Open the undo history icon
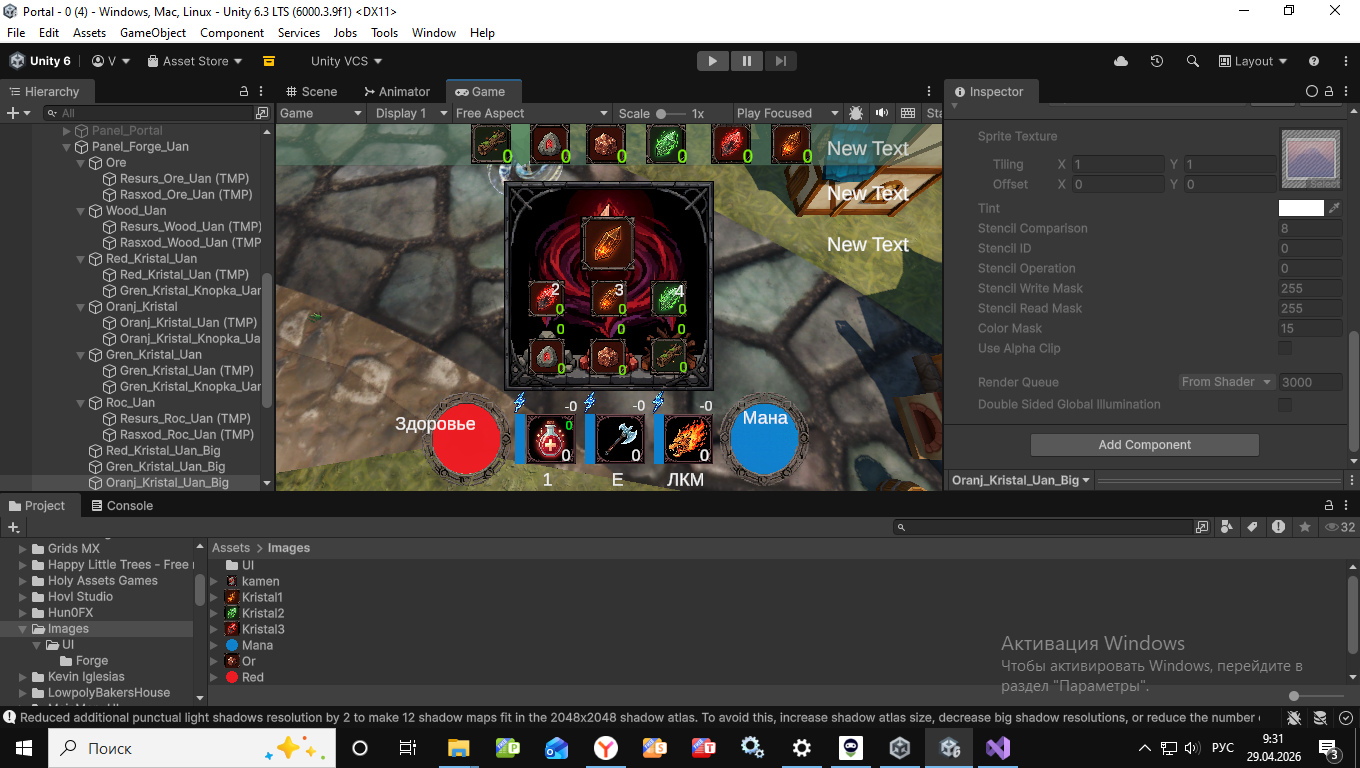 [x=1157, y=61]
